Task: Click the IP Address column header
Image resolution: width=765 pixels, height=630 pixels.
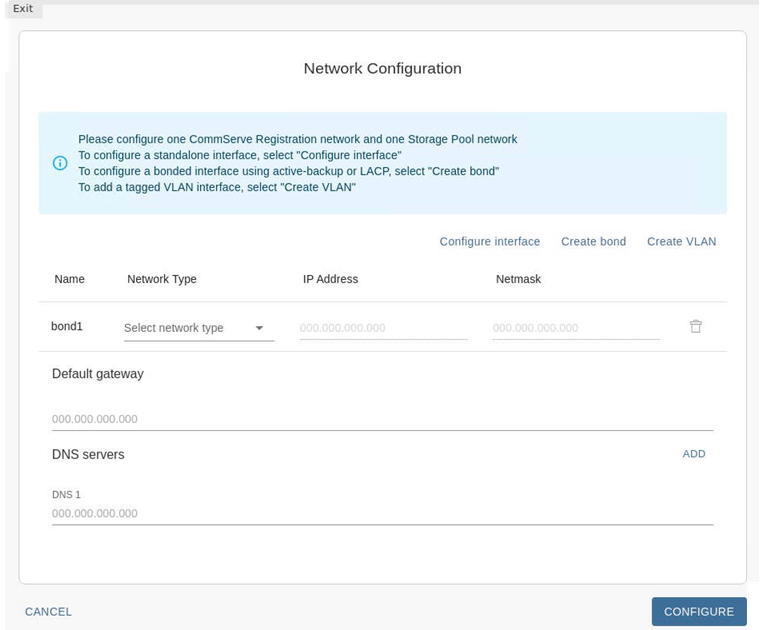Action: coord(330,279)
